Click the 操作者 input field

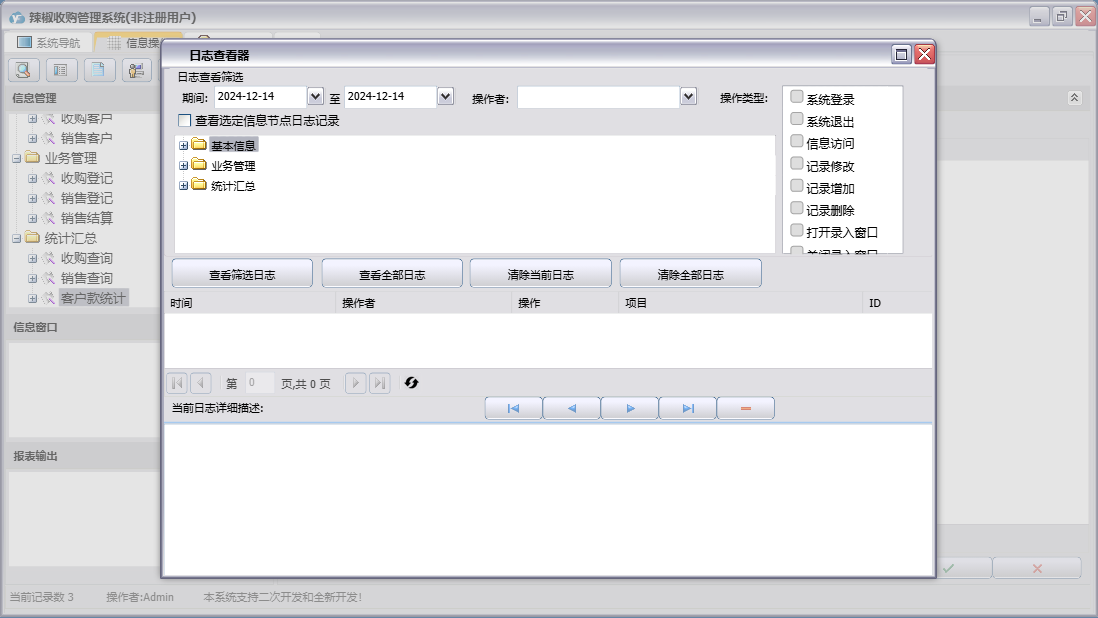(599, 97)
